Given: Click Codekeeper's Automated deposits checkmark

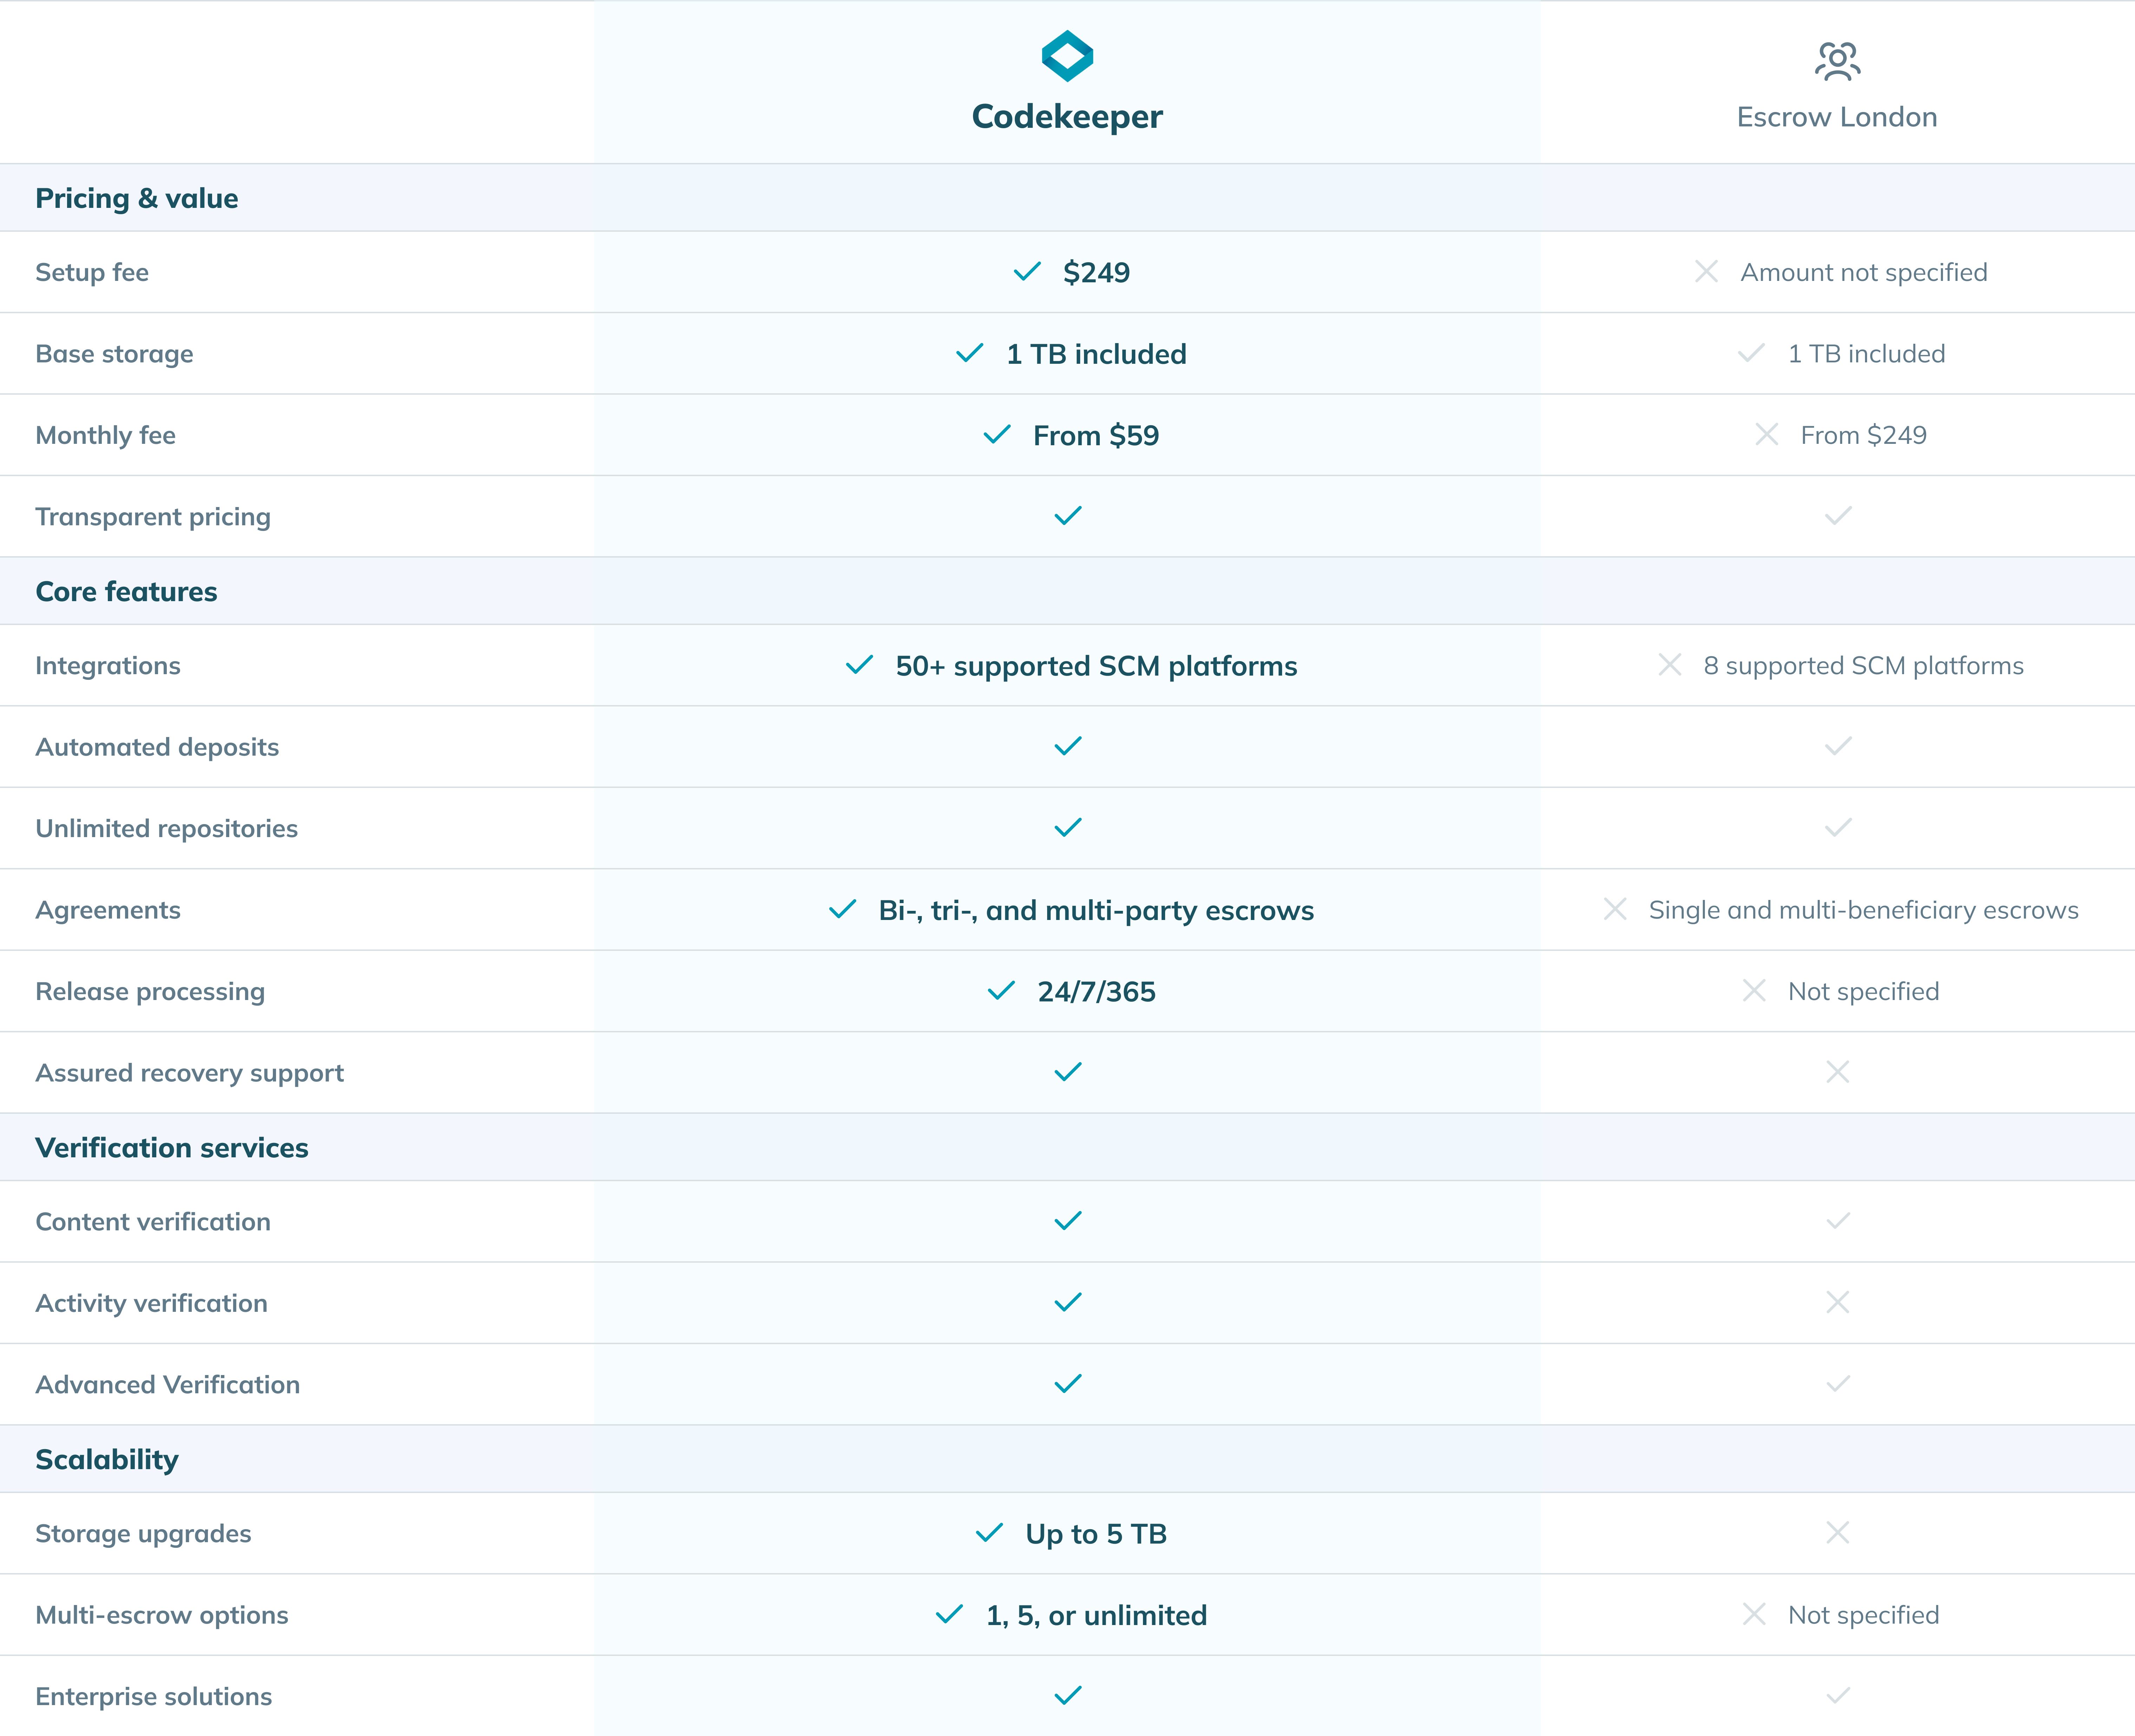Looking at the screenshot, I should [x=1068, y=746].
